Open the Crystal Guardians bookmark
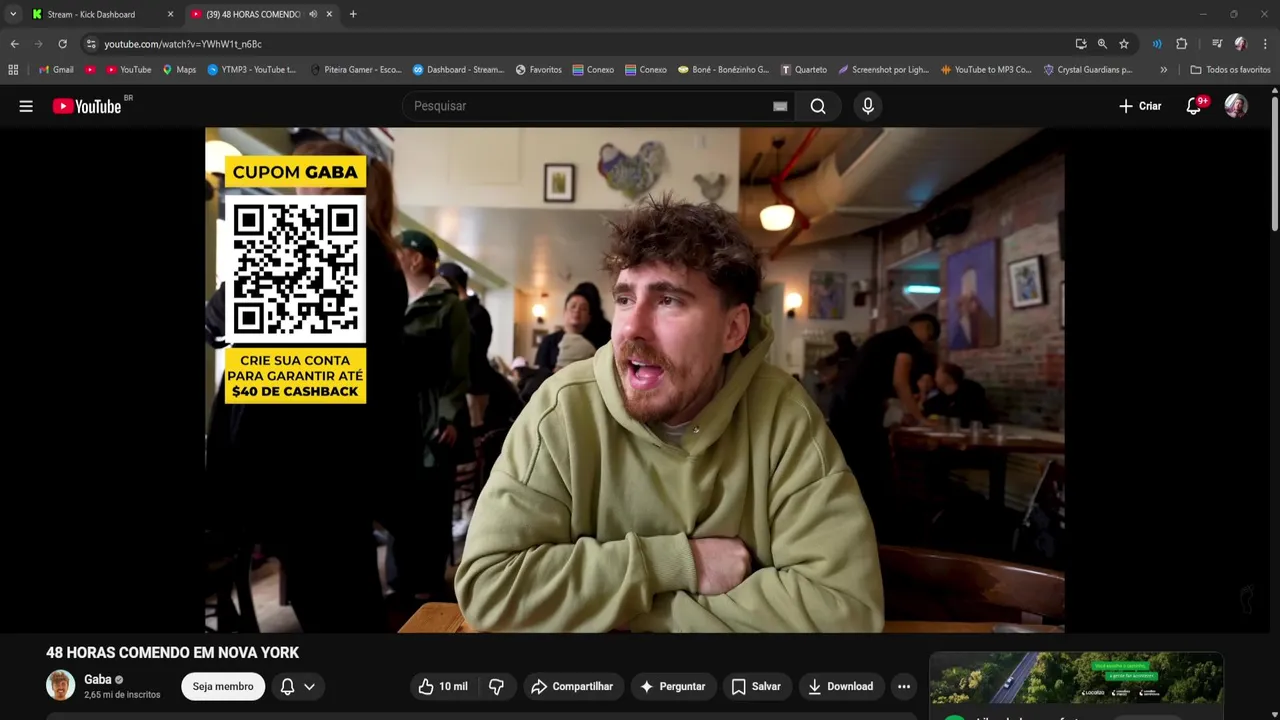 pyautogui.click(x=1088, y=70)
